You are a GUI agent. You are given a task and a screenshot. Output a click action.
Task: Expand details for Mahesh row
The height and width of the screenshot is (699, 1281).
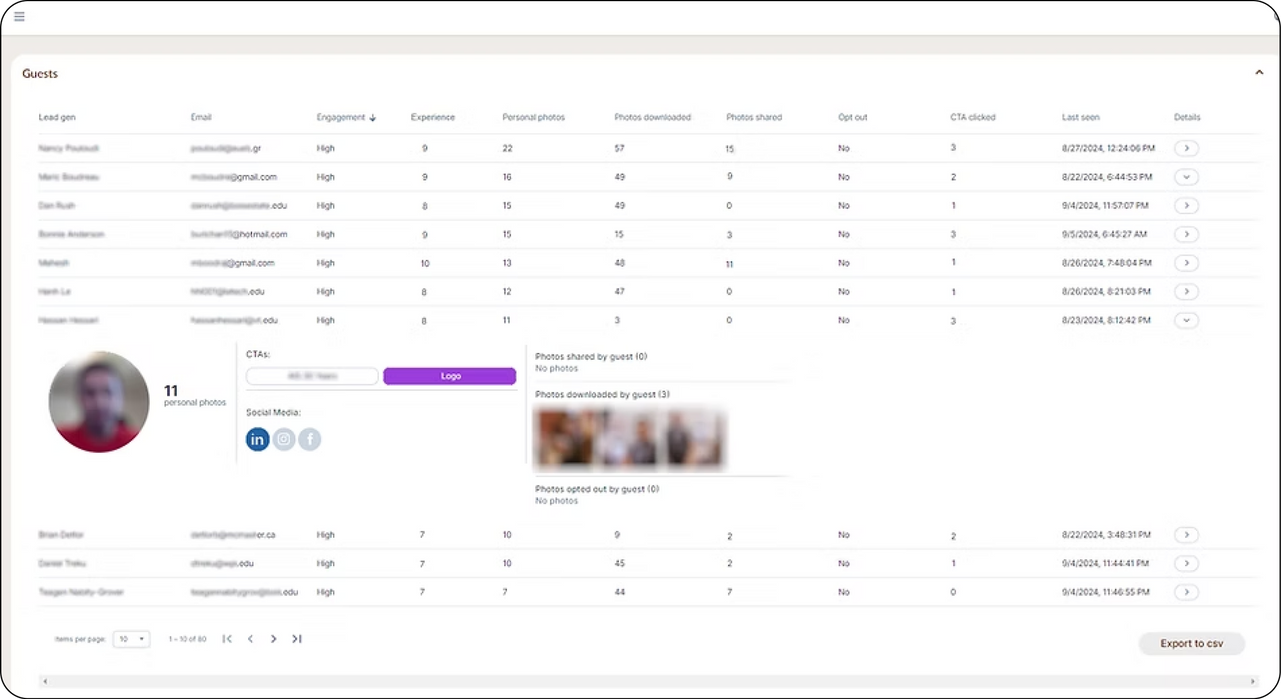1186,263
